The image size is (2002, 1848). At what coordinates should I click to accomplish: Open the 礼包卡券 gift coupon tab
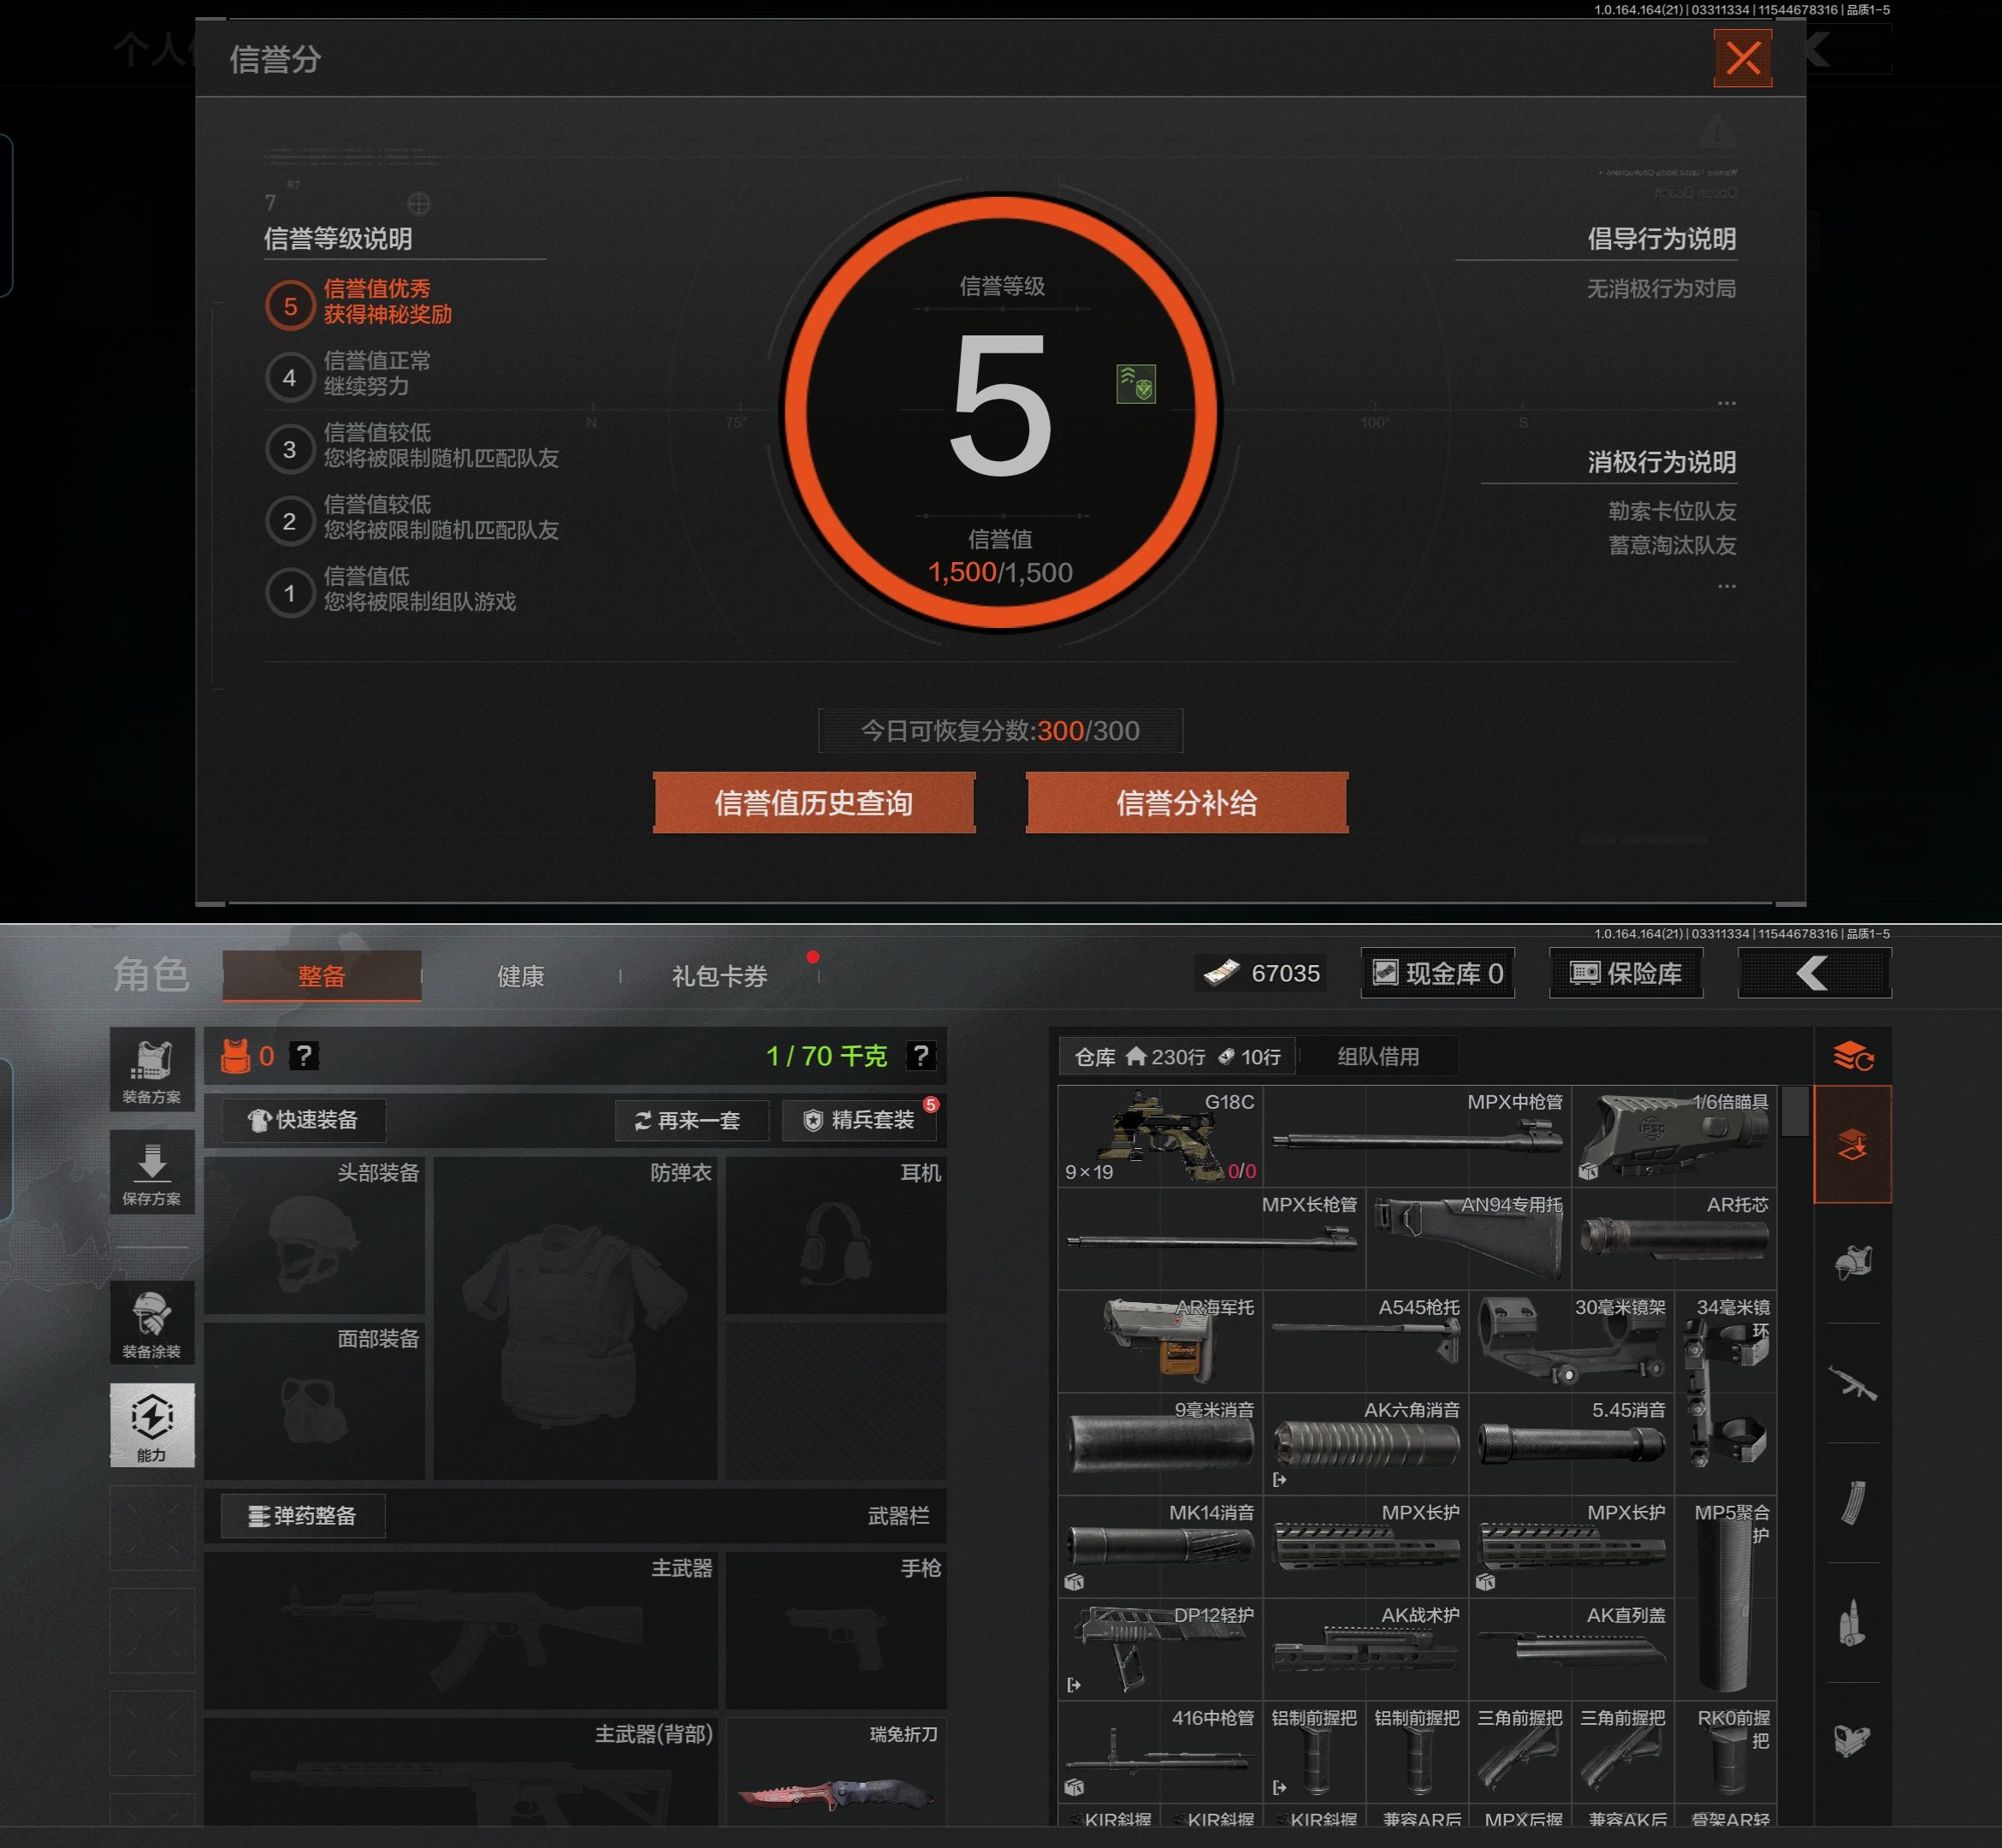(x=719, y=976)
